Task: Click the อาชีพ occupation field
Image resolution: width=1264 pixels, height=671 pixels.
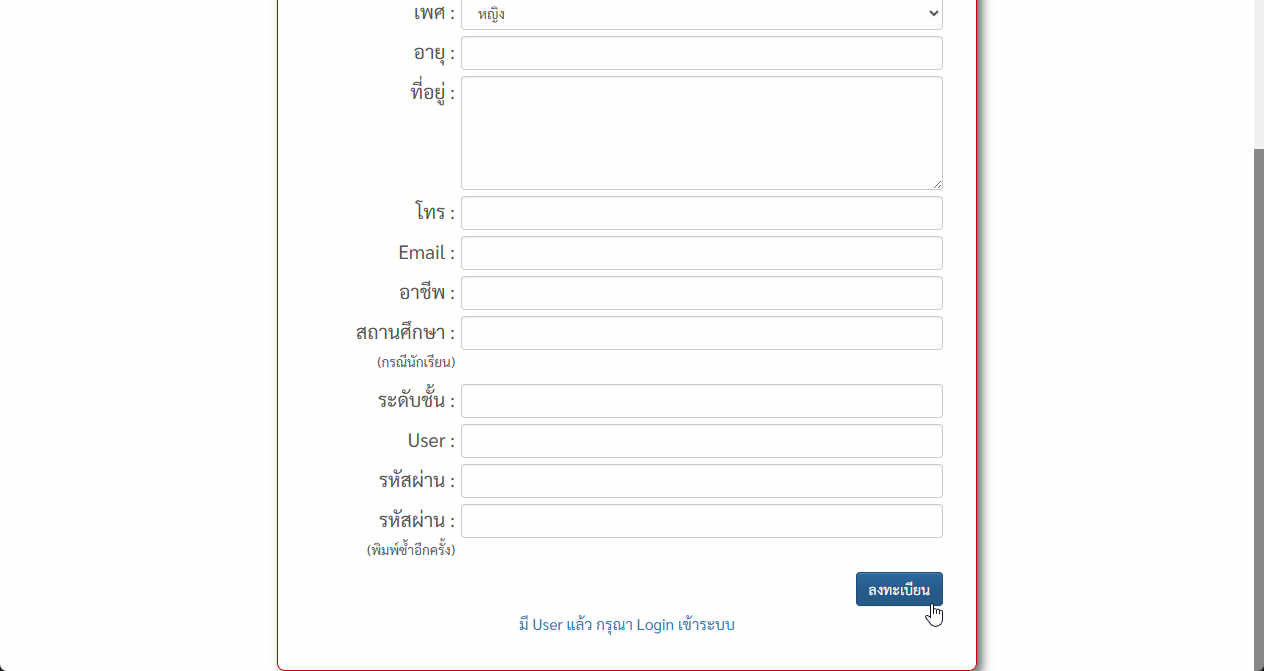Action: 701,293
